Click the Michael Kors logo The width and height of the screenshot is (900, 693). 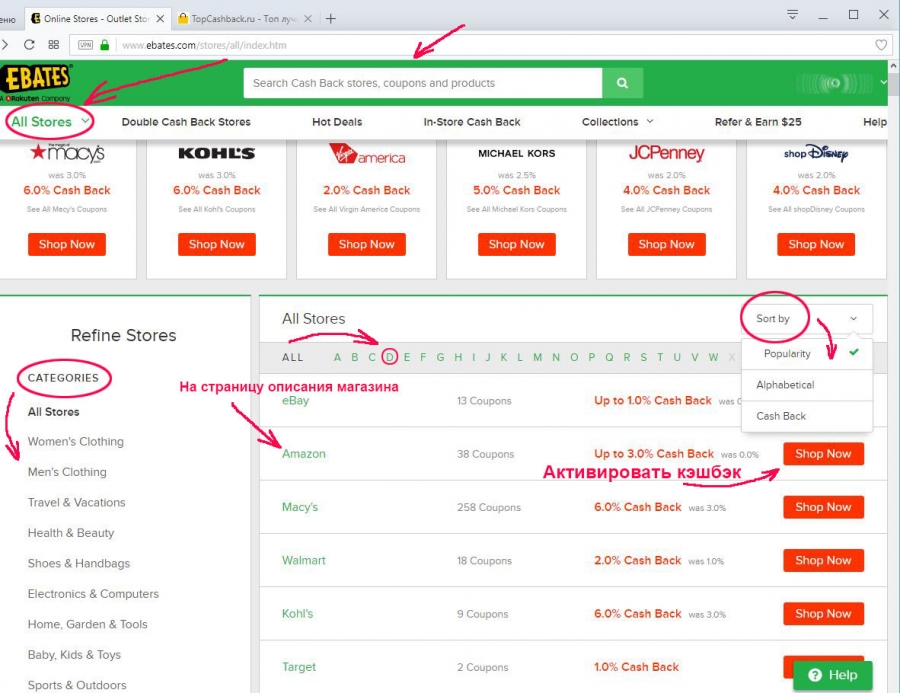(x=517, y=153)
